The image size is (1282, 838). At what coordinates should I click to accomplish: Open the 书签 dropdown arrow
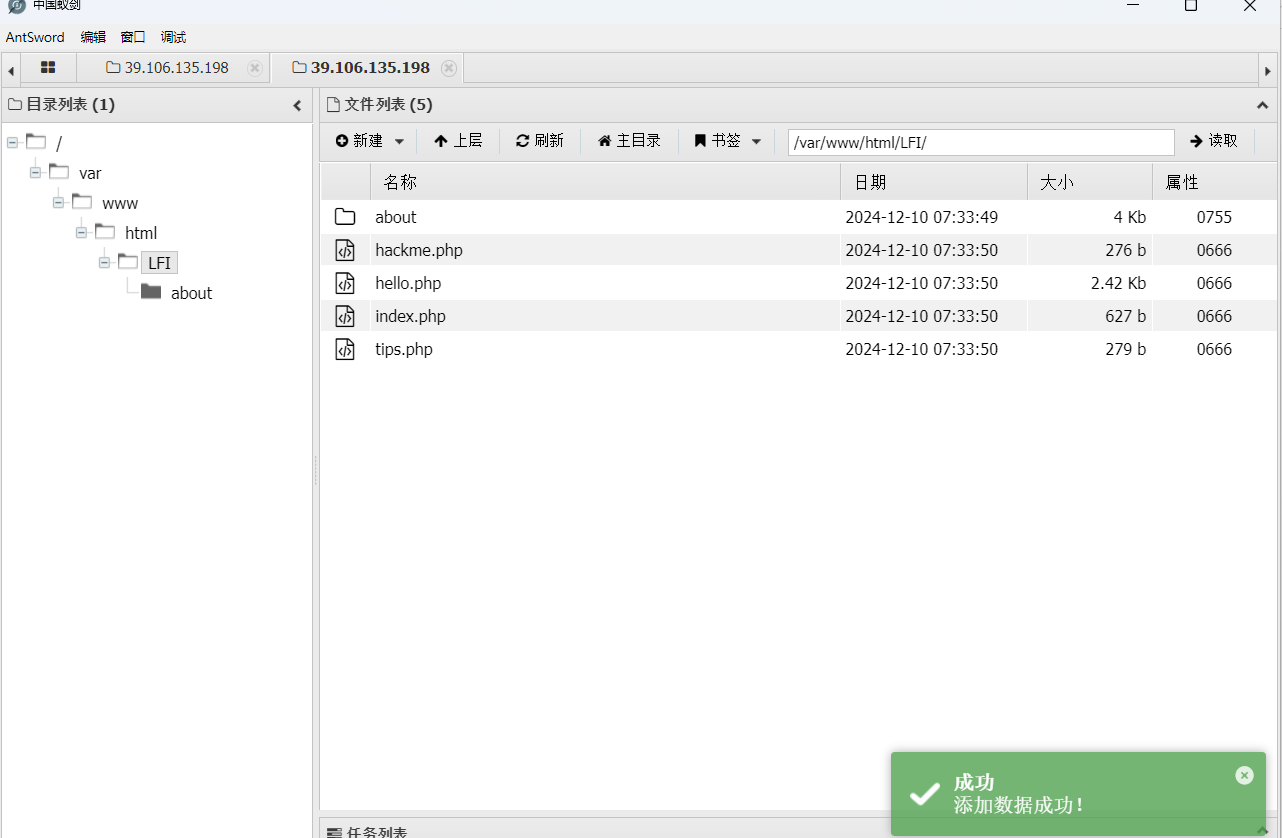[756, 142]
